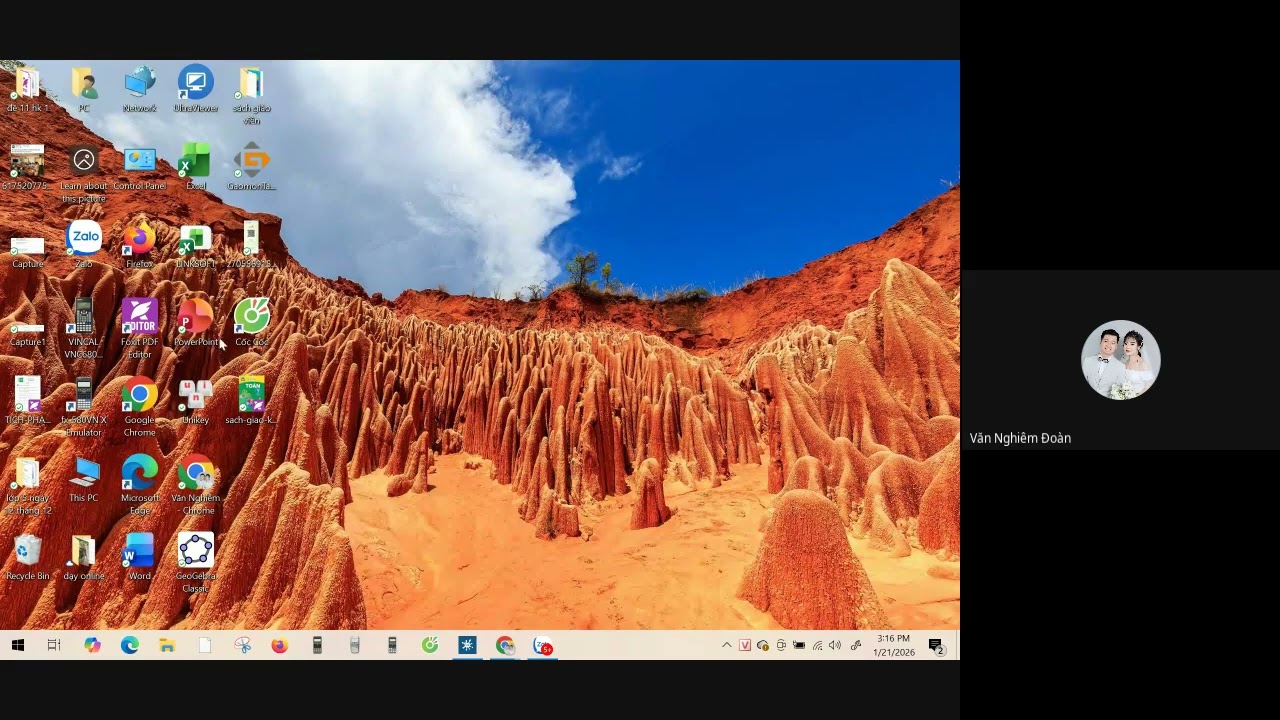Select the Capture image file
The width and height of the screenshot is (1280, 720).
tap(28, 252)
